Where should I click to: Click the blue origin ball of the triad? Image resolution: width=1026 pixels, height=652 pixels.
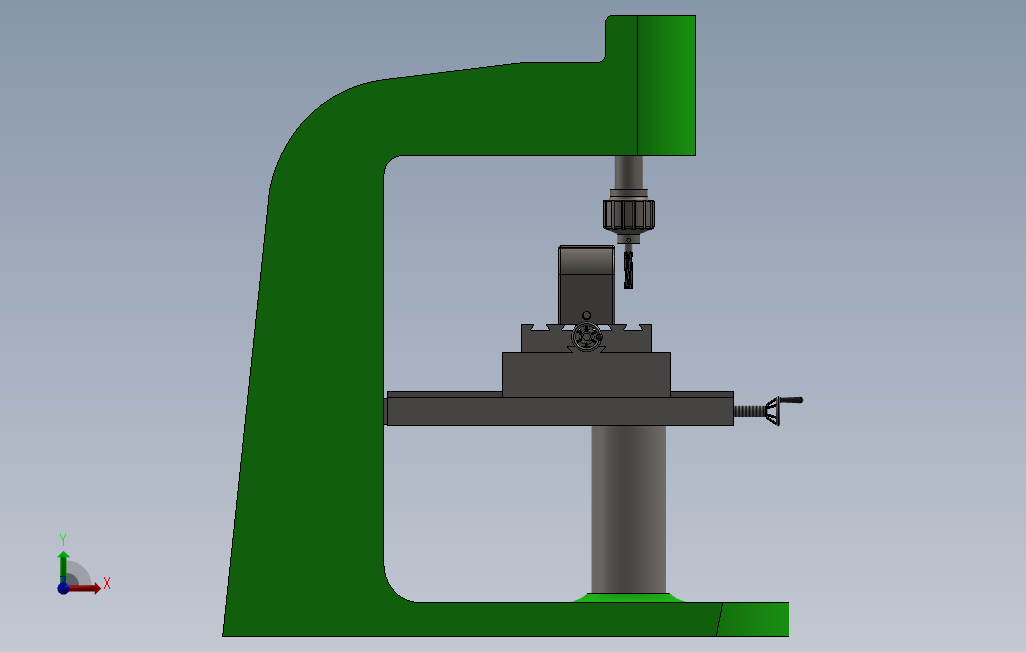click(x=63, y=588)
